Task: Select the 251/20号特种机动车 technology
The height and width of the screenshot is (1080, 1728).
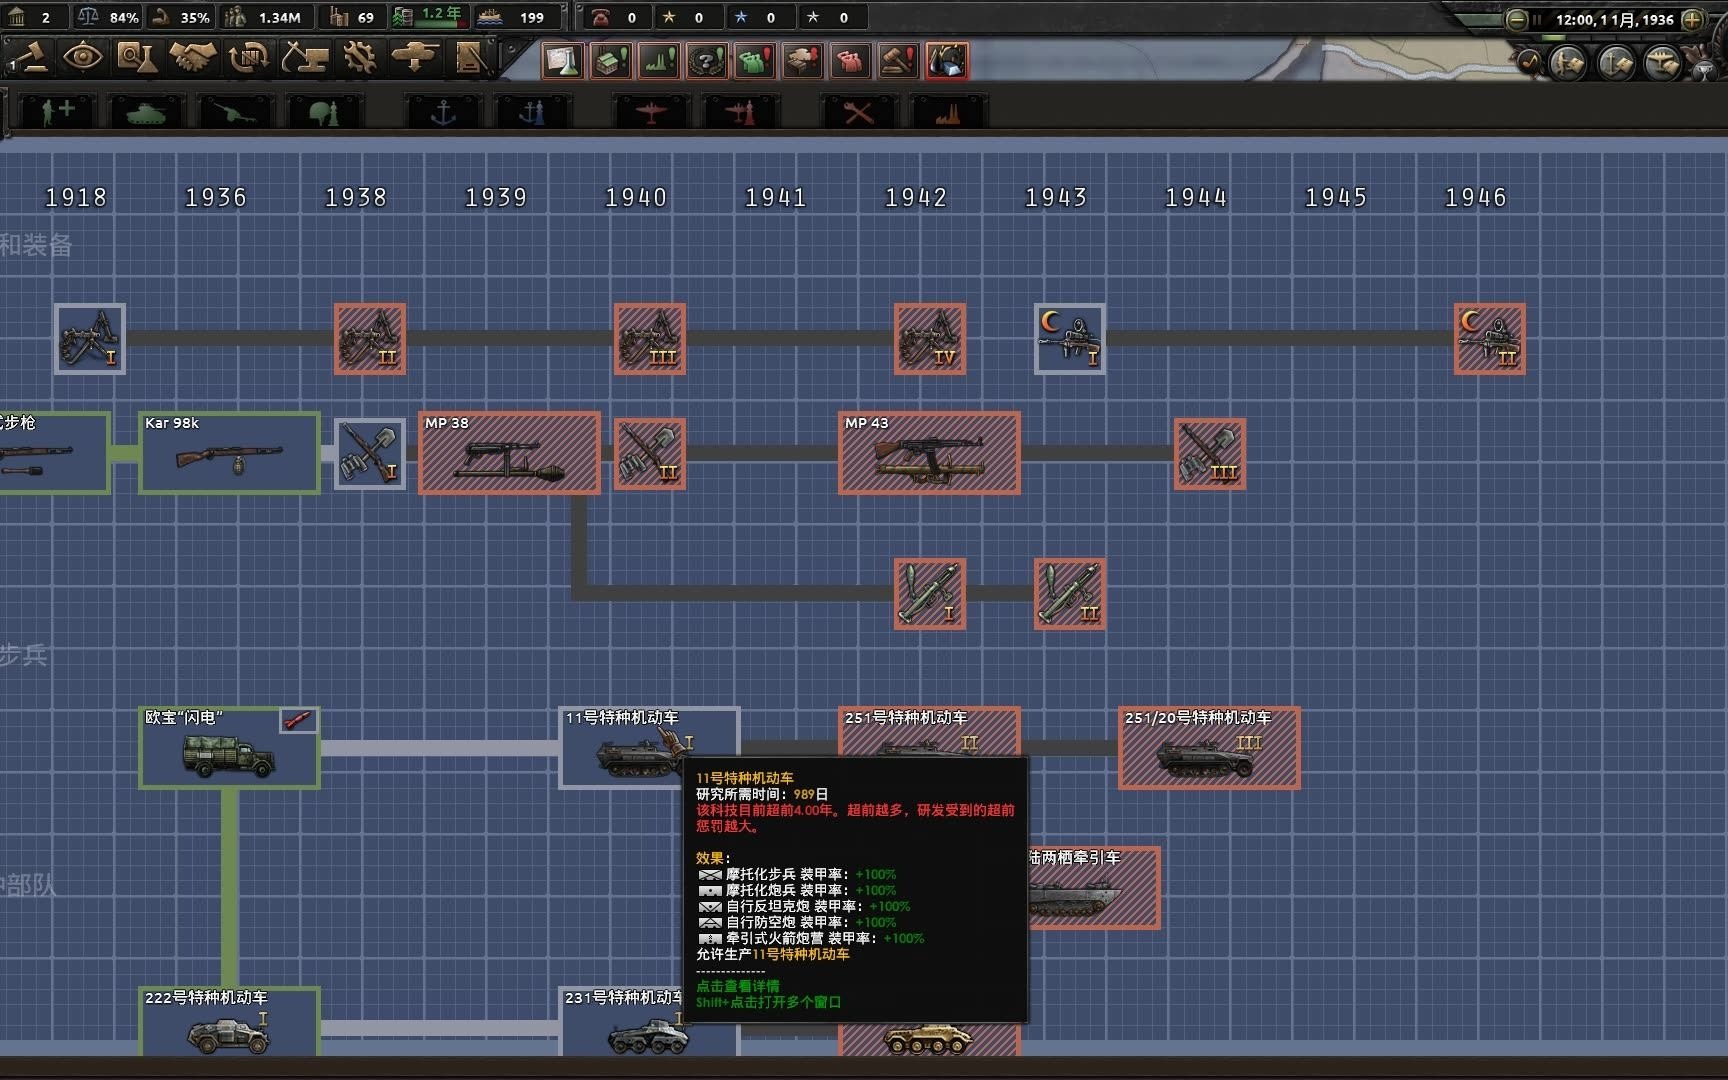Action: tap(1209, 747)
